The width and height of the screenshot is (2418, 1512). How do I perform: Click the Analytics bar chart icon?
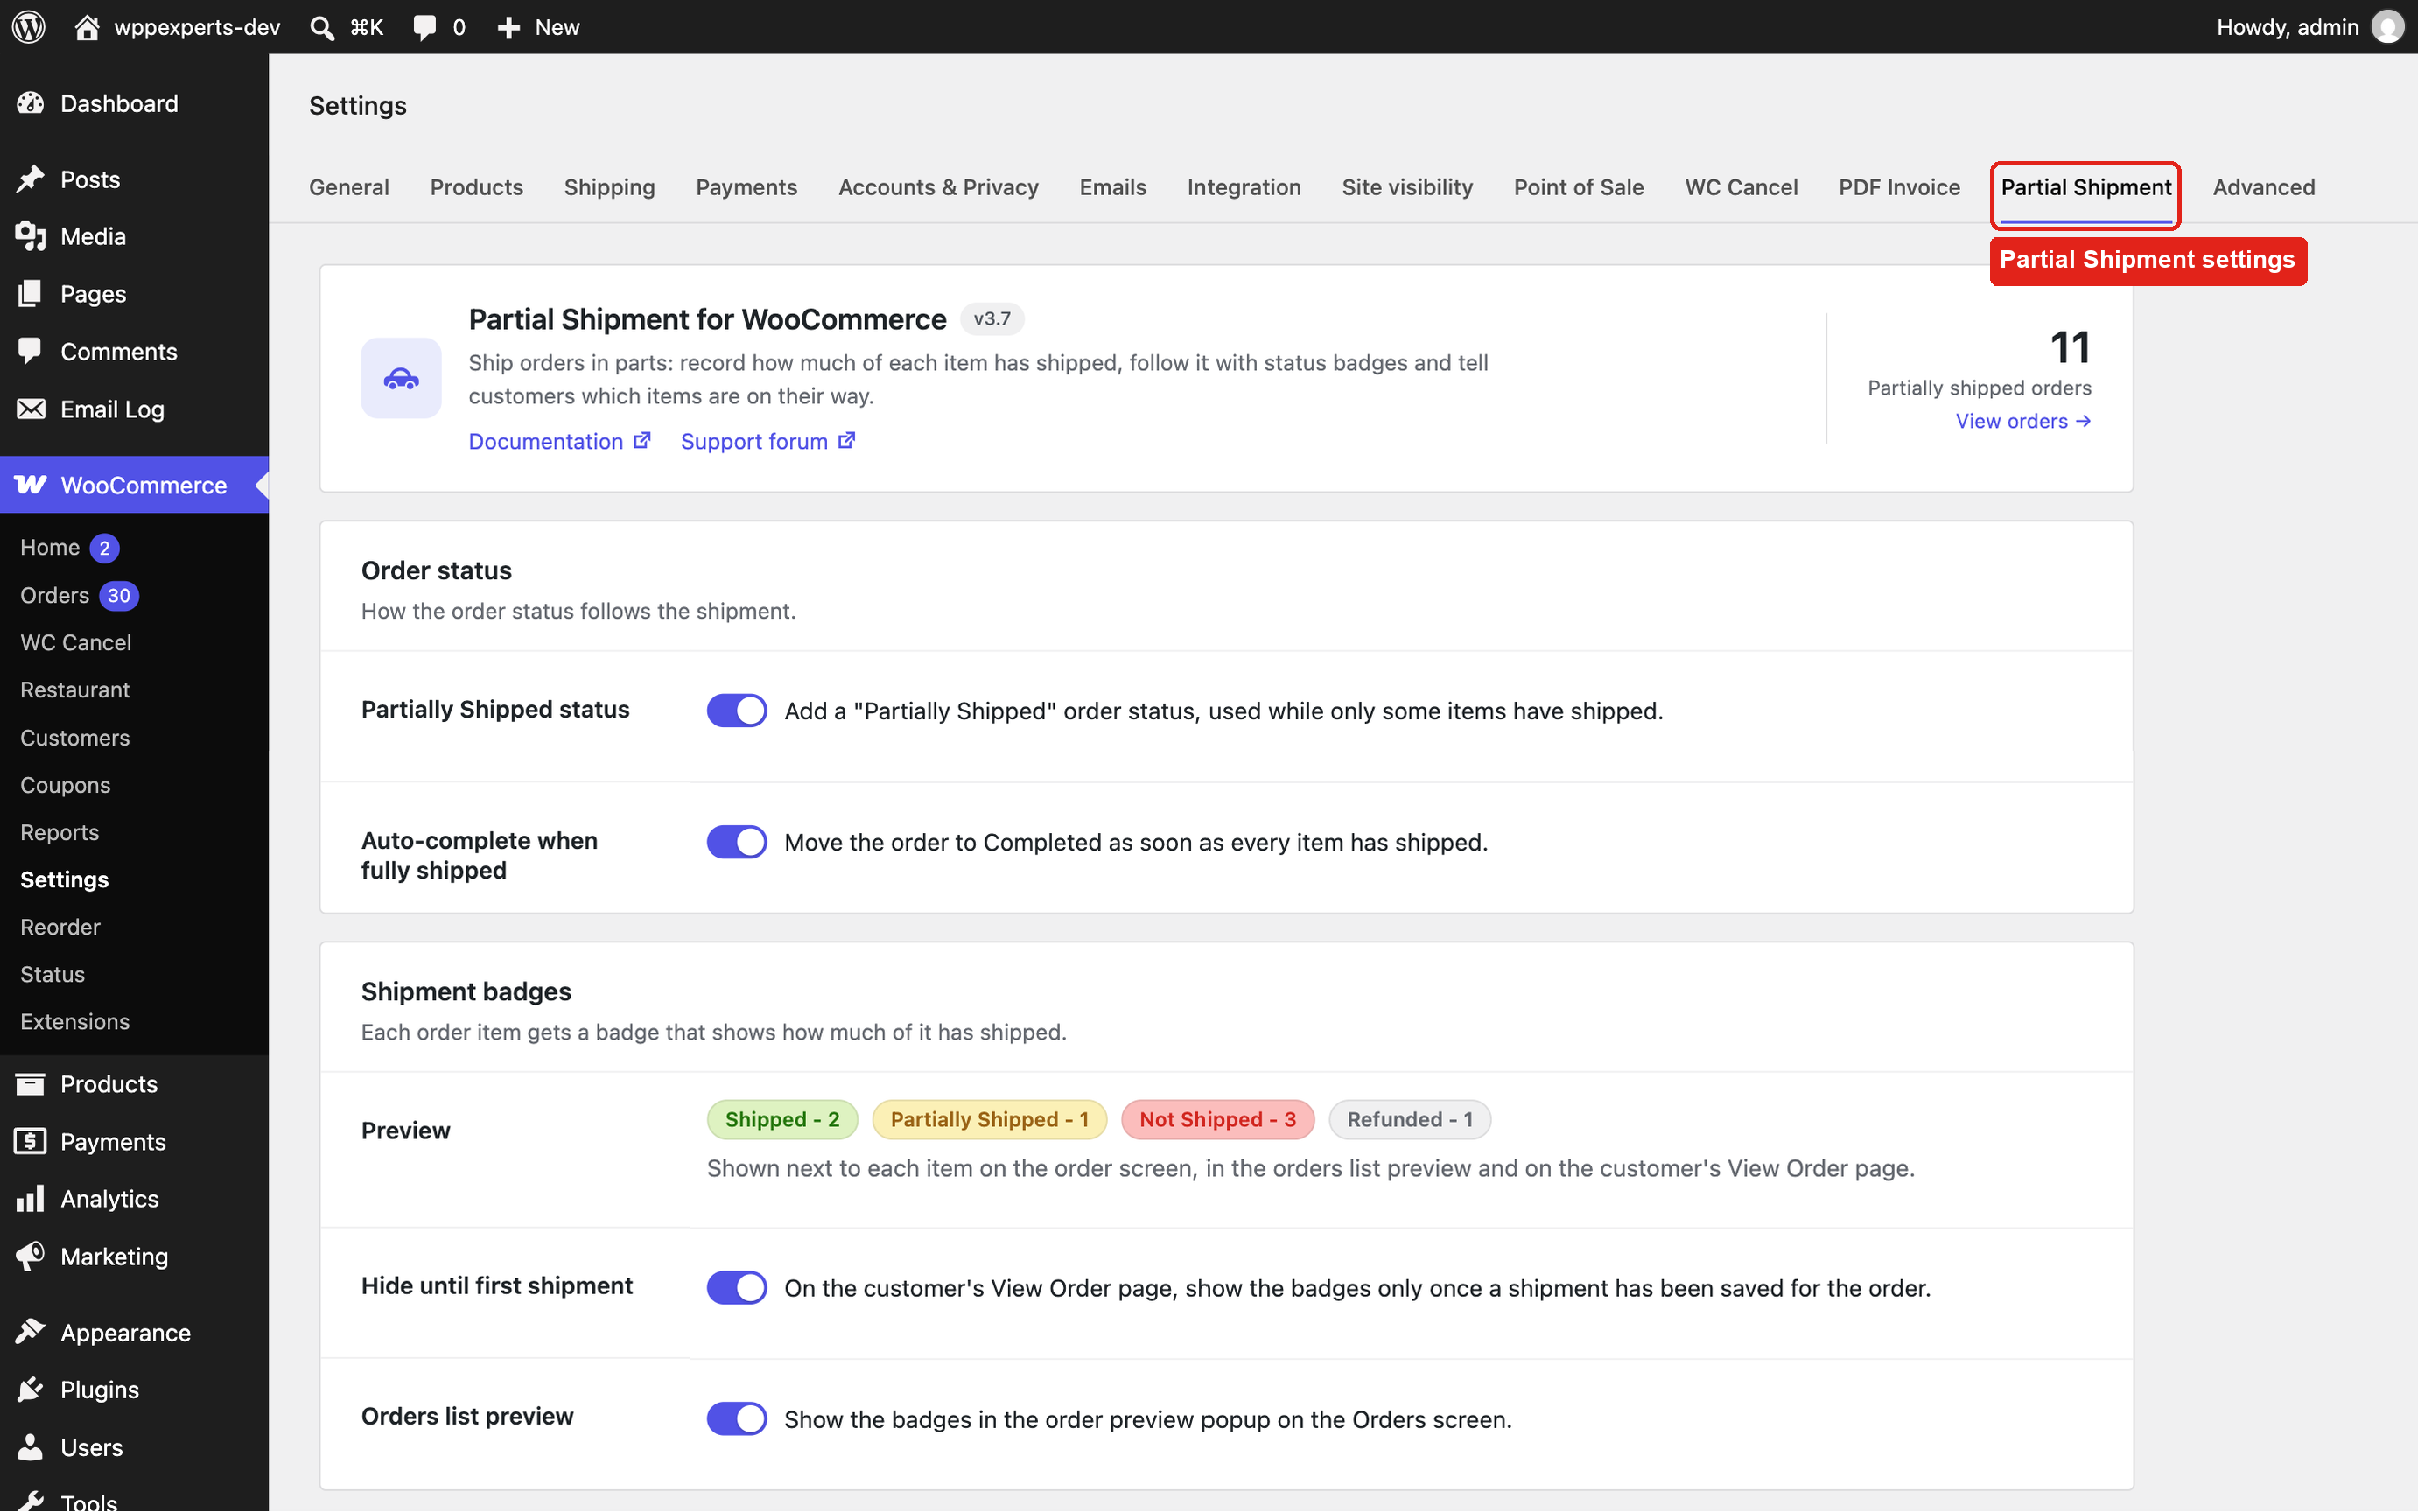(x=31, y=1198)
